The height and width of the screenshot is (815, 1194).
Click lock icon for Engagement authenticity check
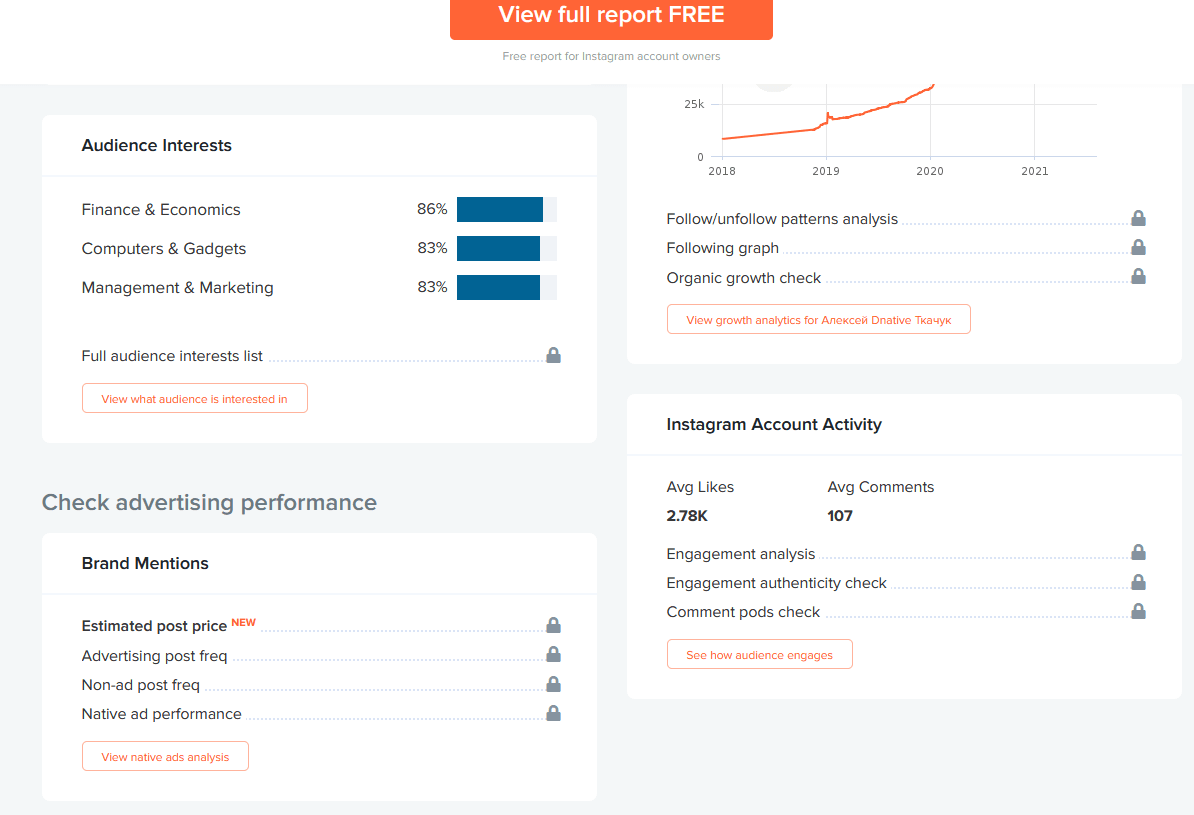tap(1138, 582)
